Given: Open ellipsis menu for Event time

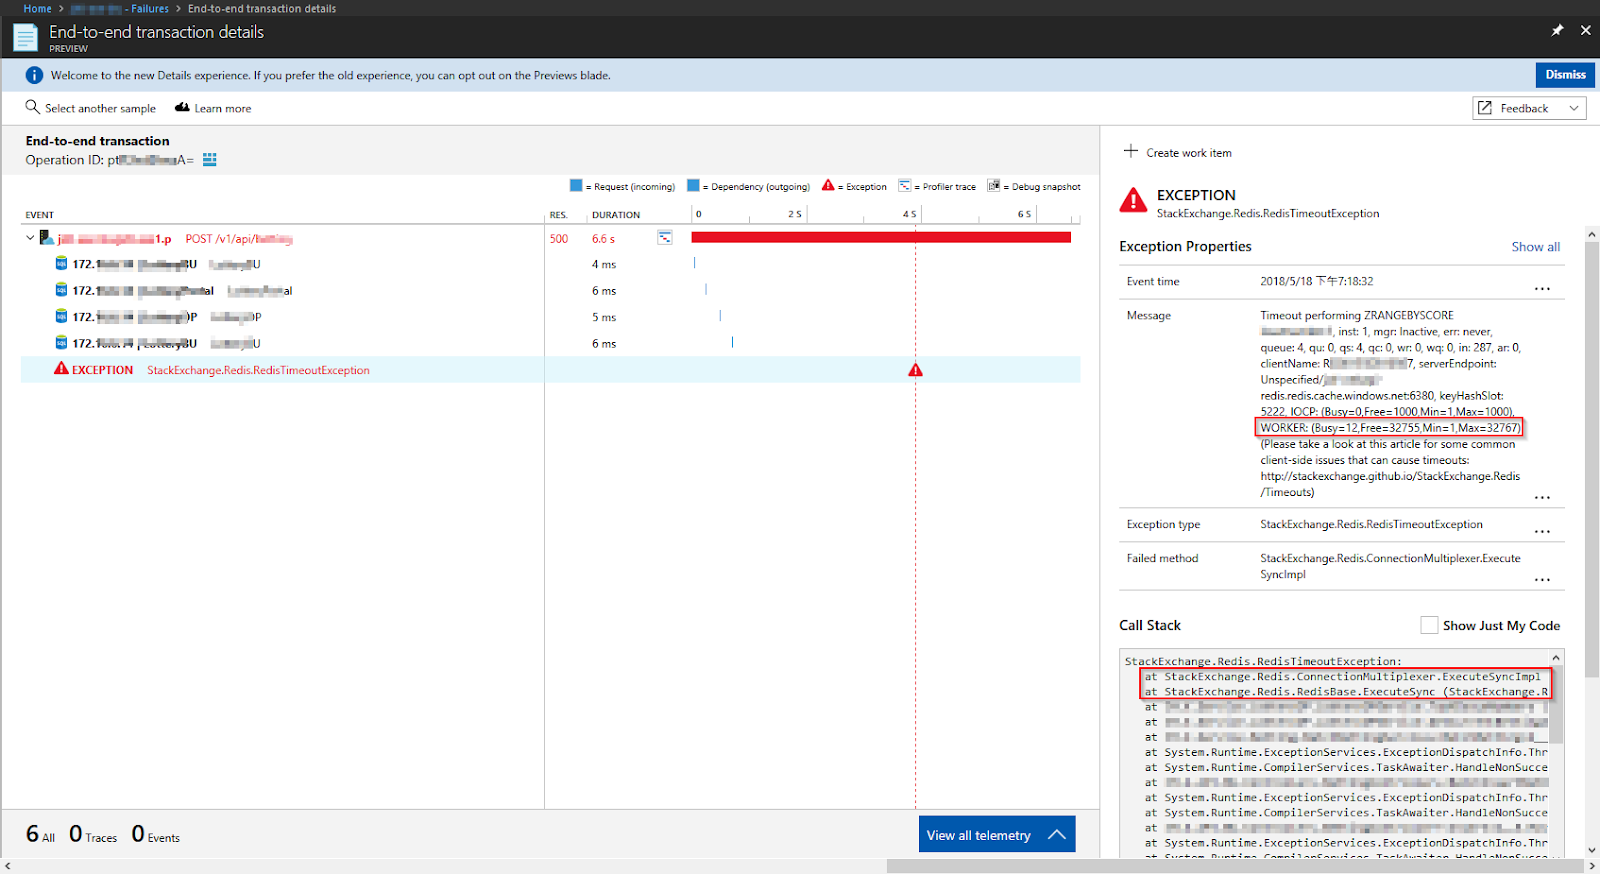Looking at the screenshot, I should (1543, 289).
